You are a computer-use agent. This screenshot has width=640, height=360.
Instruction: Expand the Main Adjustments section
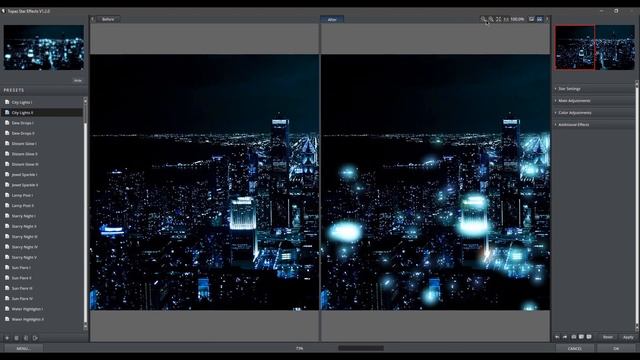pyautogui.click(x=594, y=101)
